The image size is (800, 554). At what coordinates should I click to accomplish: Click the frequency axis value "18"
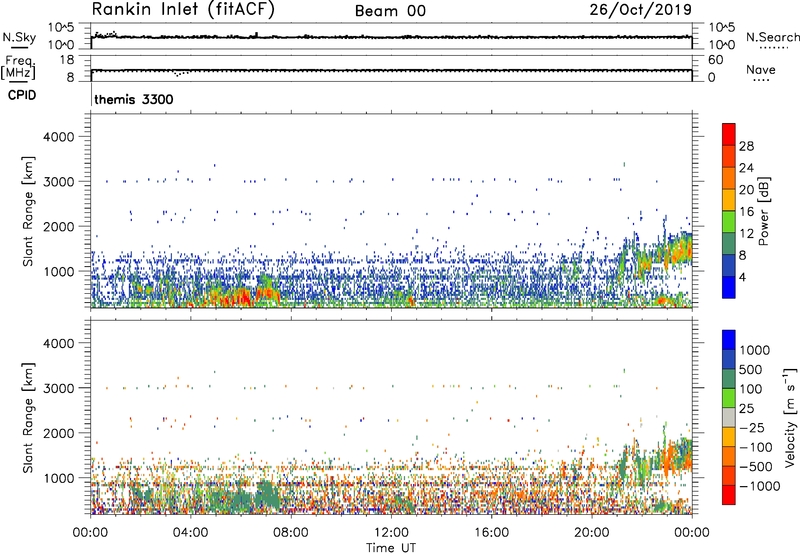[x=66, y=60]
